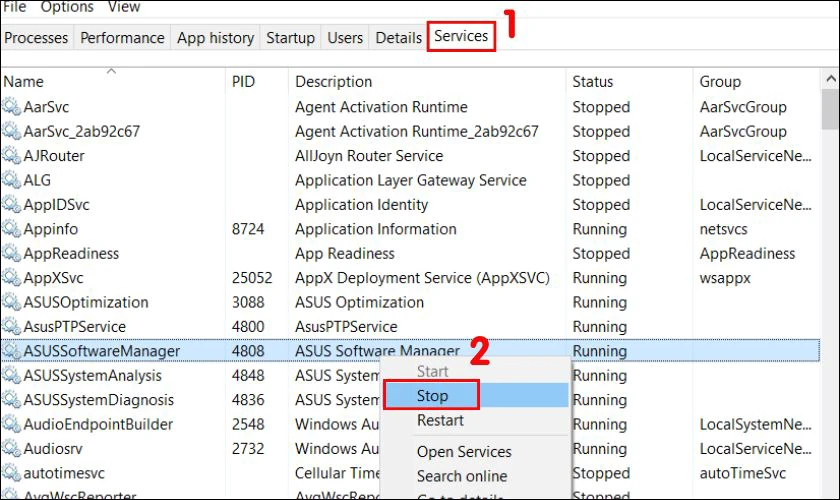Click the 'Application Identity' description

(362, 204)
